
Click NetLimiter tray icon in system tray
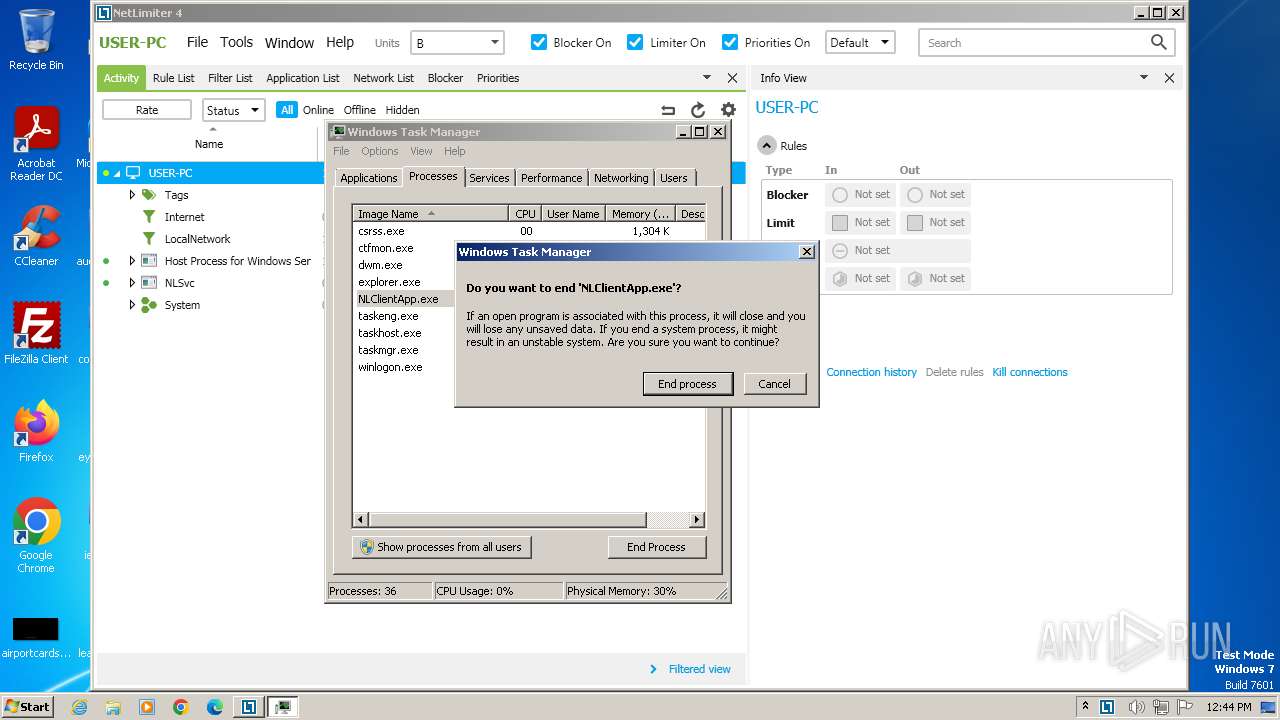point(1107,707)
